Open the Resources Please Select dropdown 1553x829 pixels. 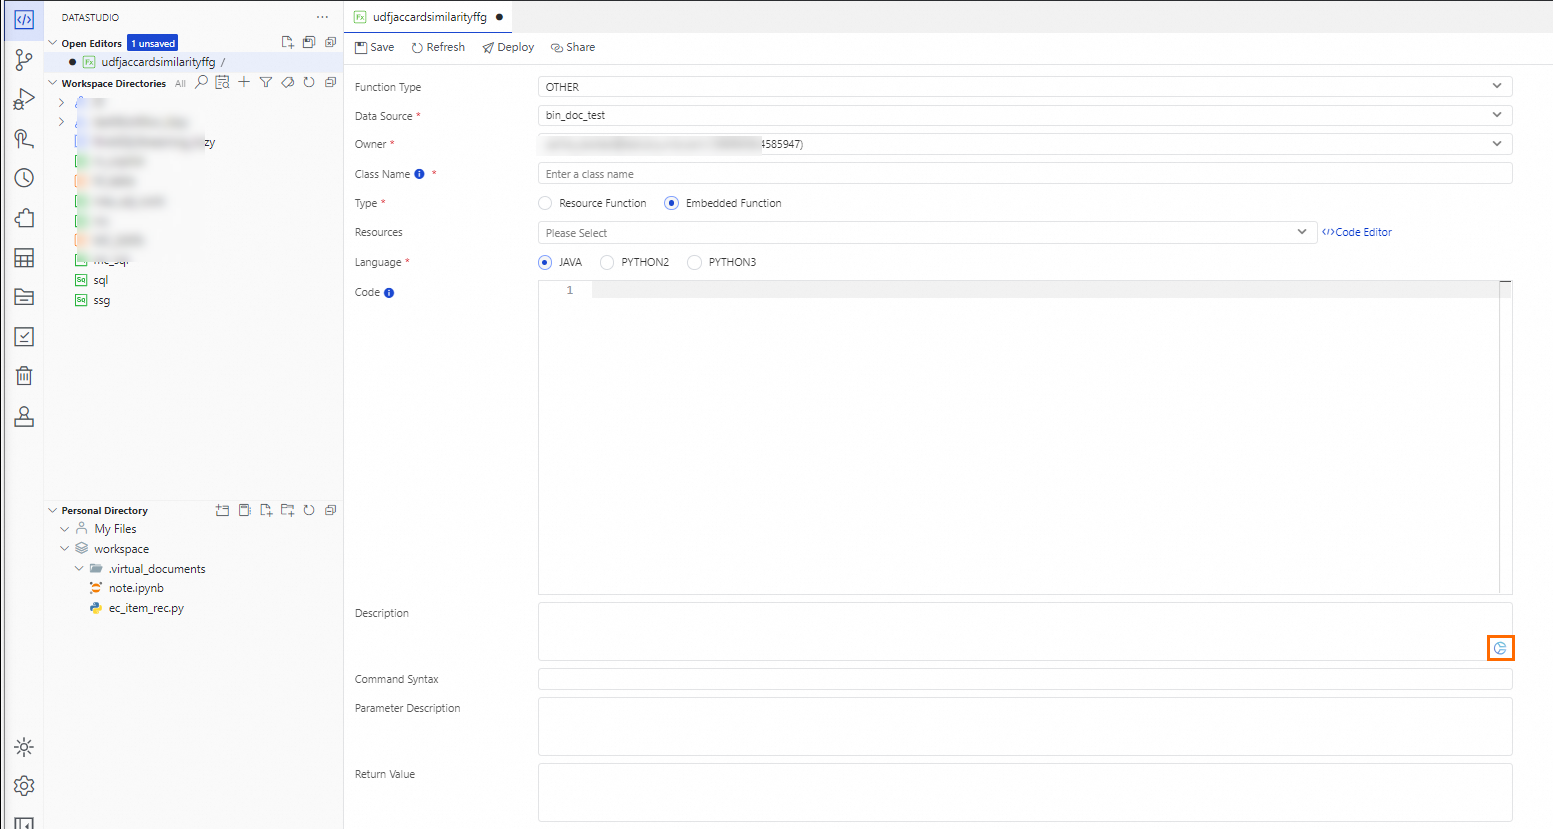click(927, 233)
